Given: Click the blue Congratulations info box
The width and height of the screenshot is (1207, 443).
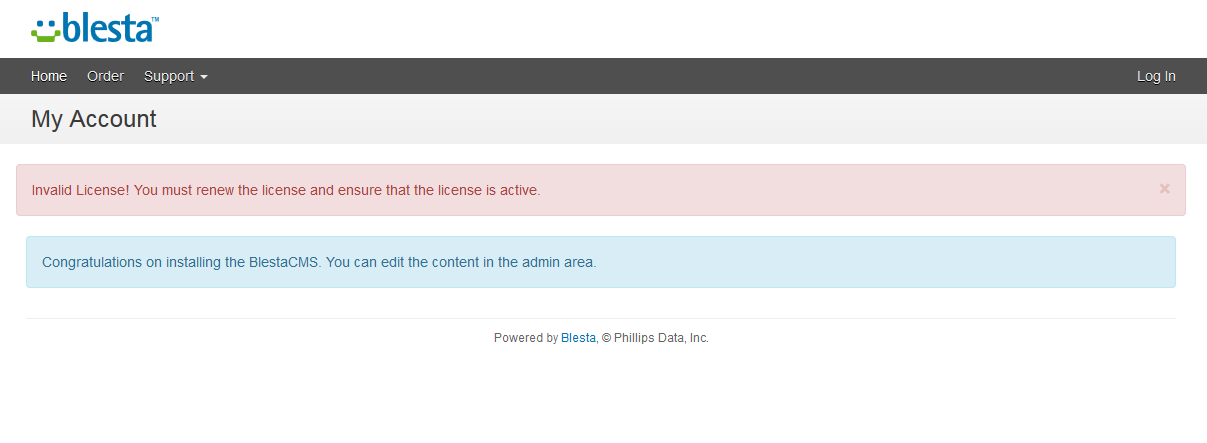Looking at the screenshot, I should point(600,262).
